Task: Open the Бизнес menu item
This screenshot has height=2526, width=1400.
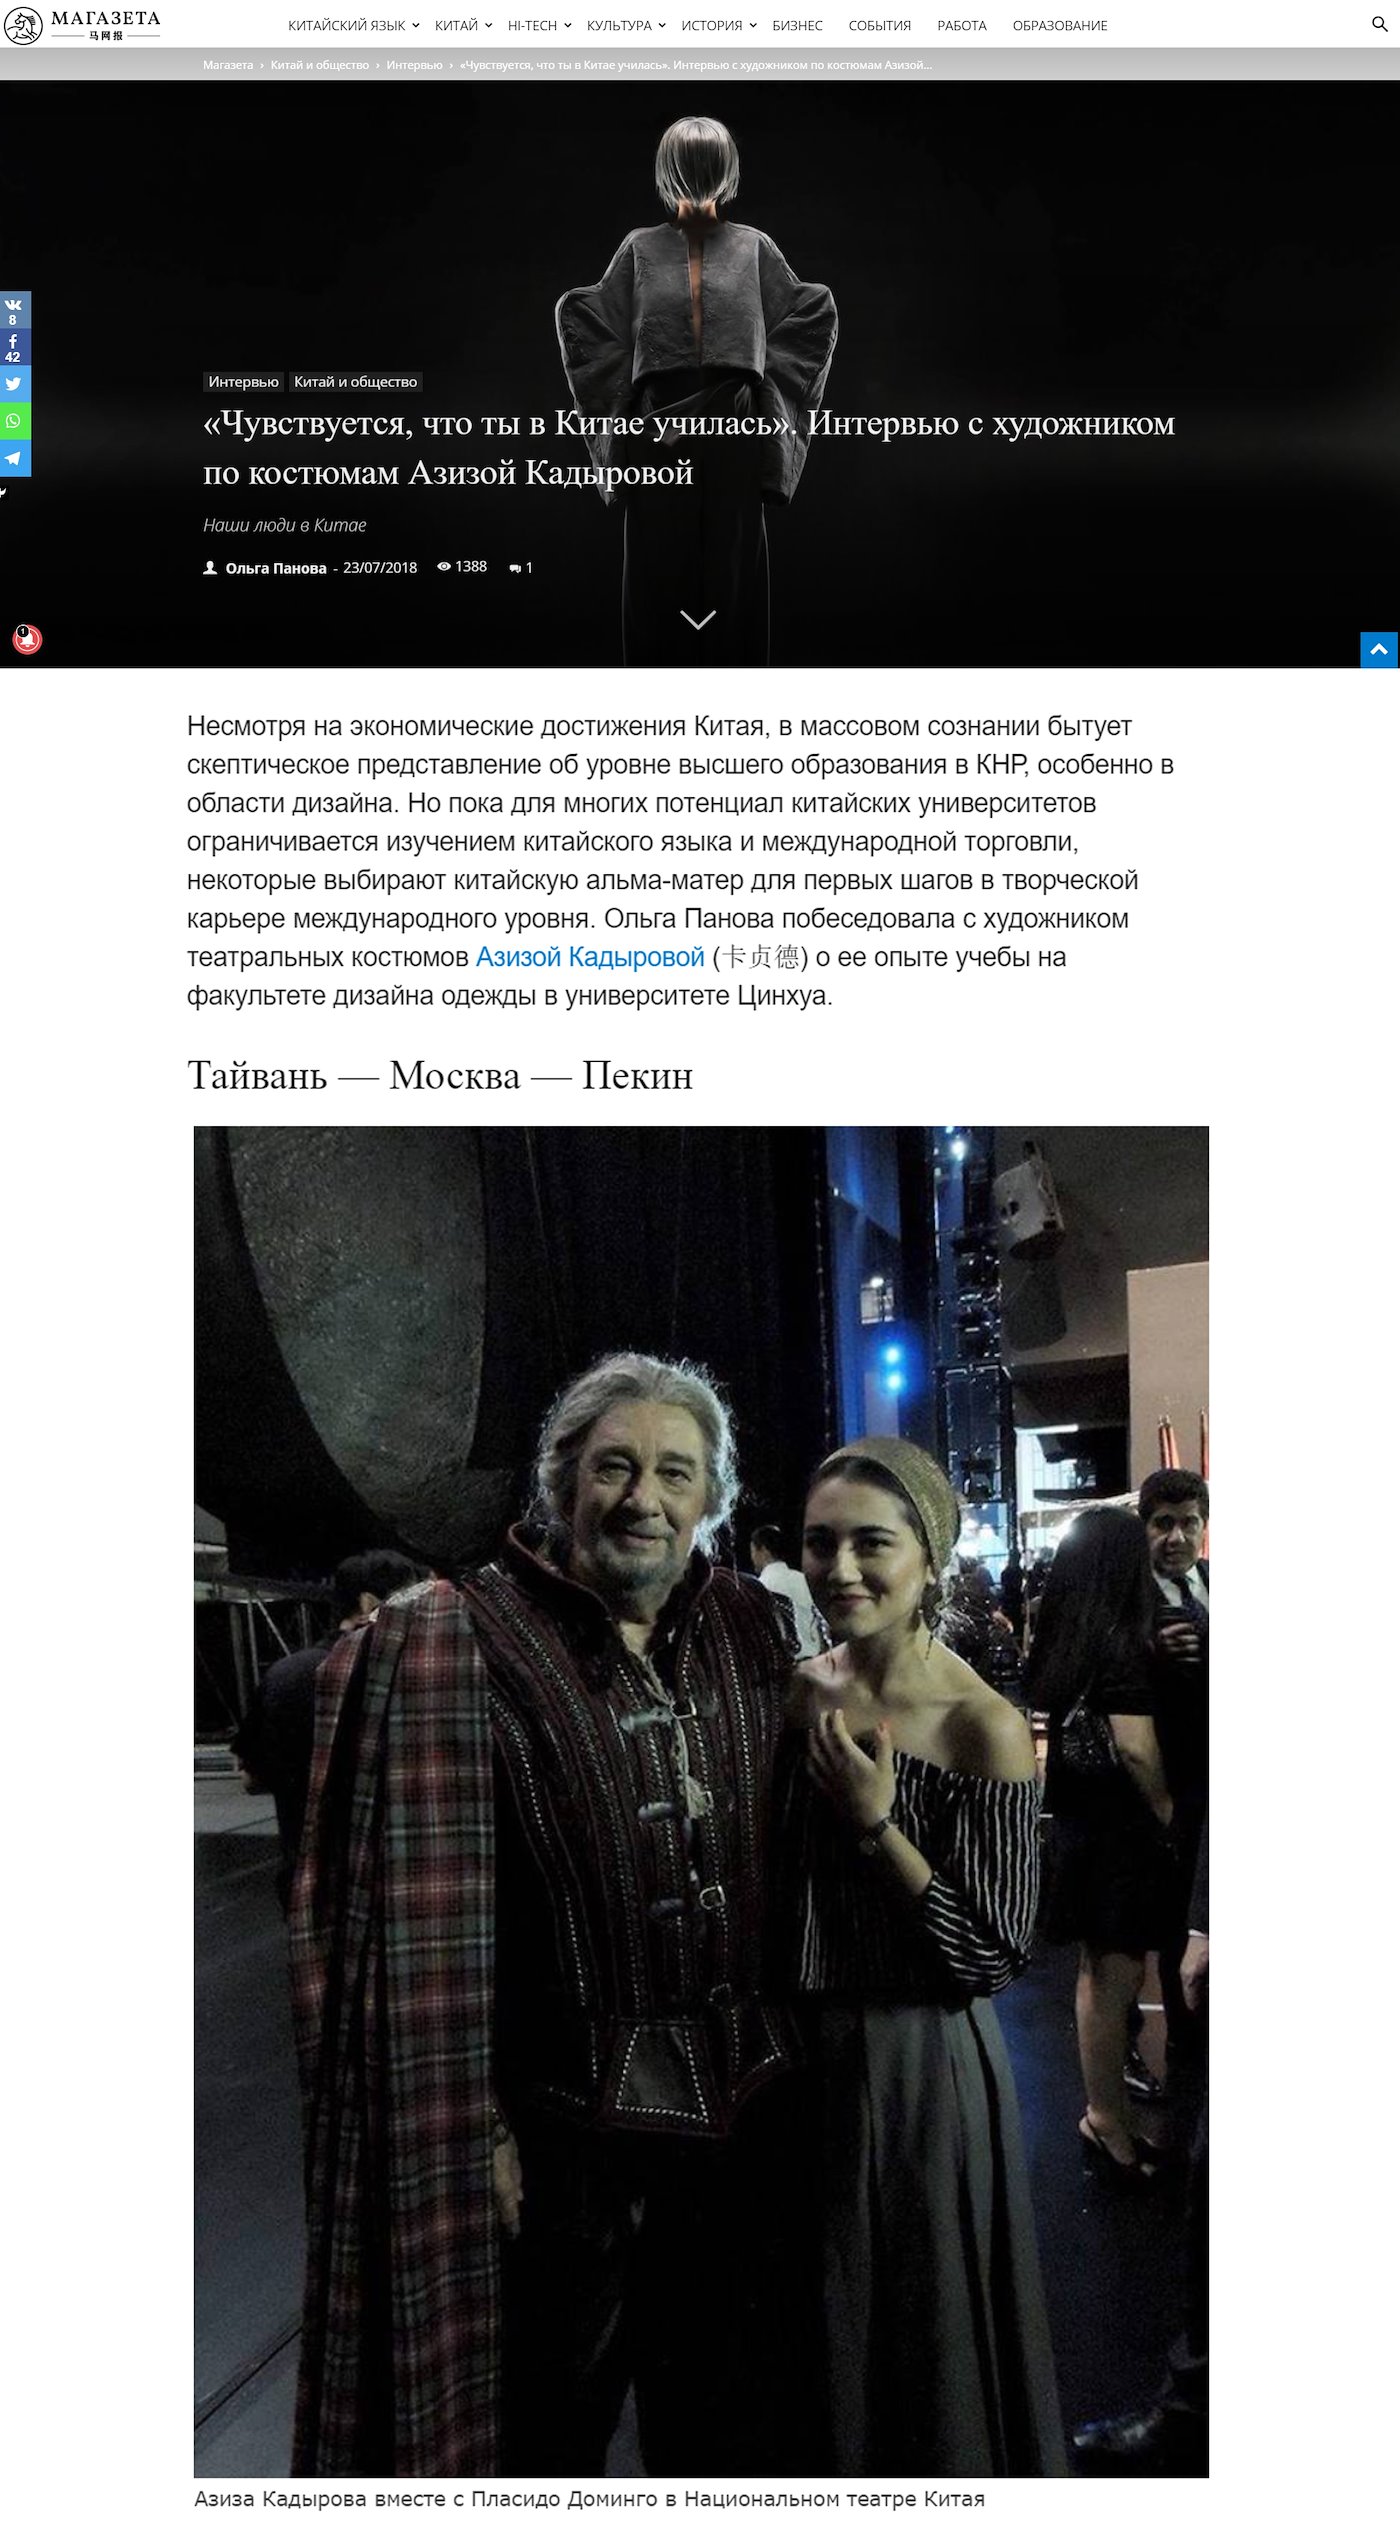Action: point(797,25)
